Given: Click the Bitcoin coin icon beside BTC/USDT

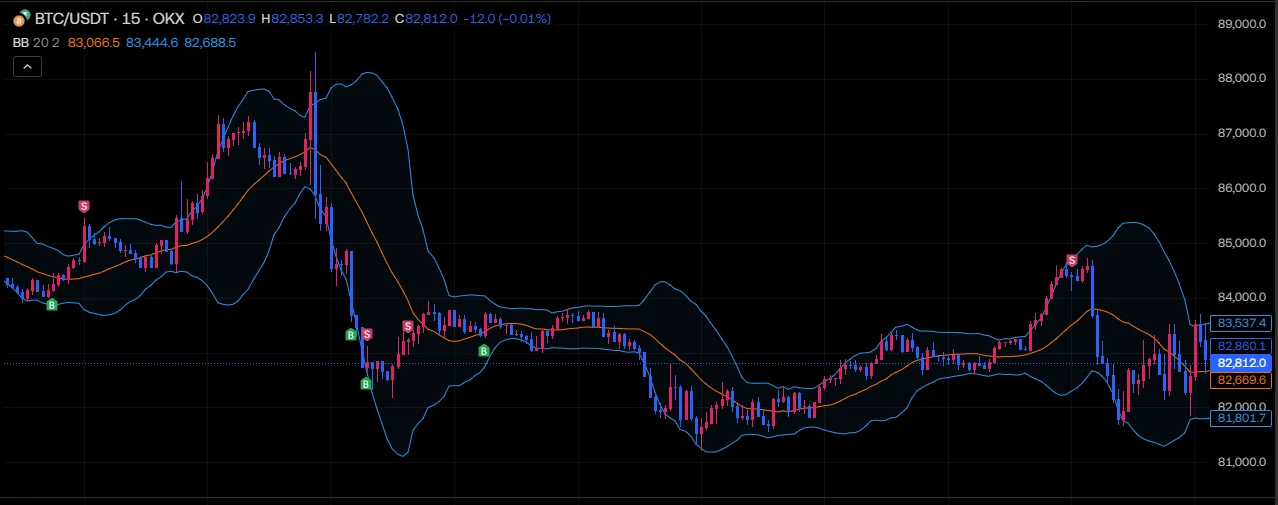Looking at the screenshot, I should (x=22, y=18).
